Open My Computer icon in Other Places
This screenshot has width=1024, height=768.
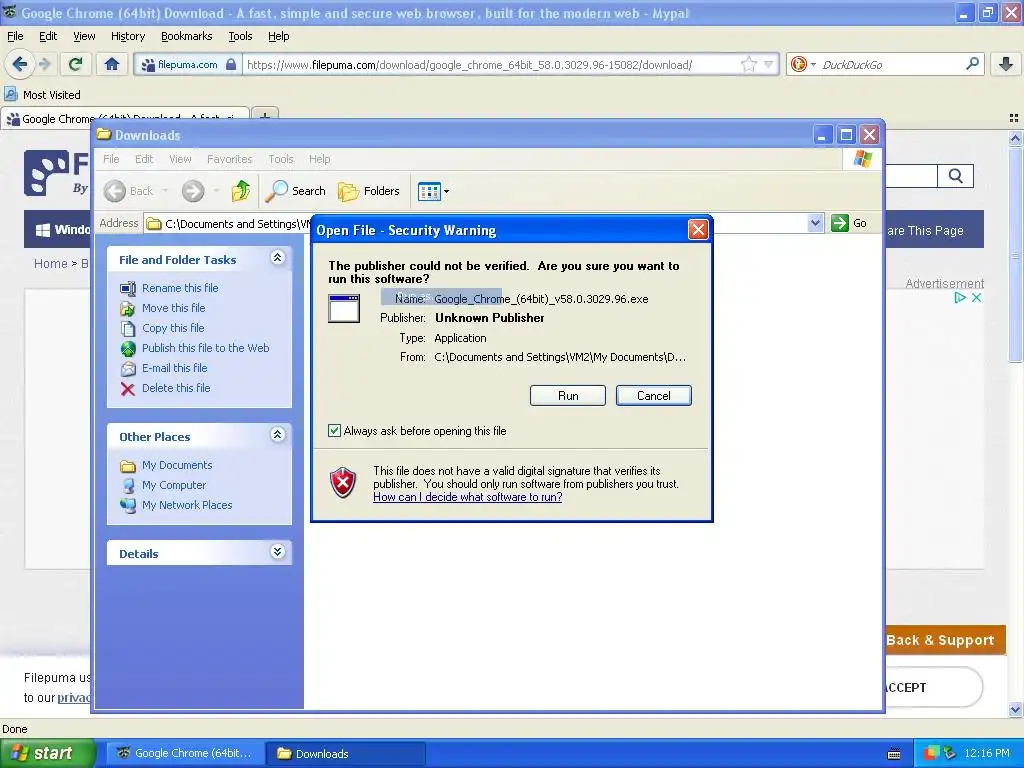tap(128, 485)
